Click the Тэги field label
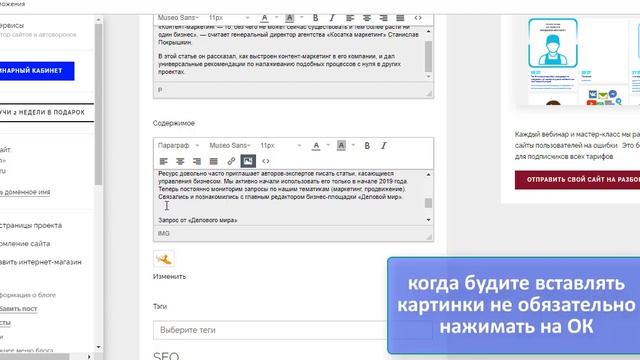 (160, 307)
